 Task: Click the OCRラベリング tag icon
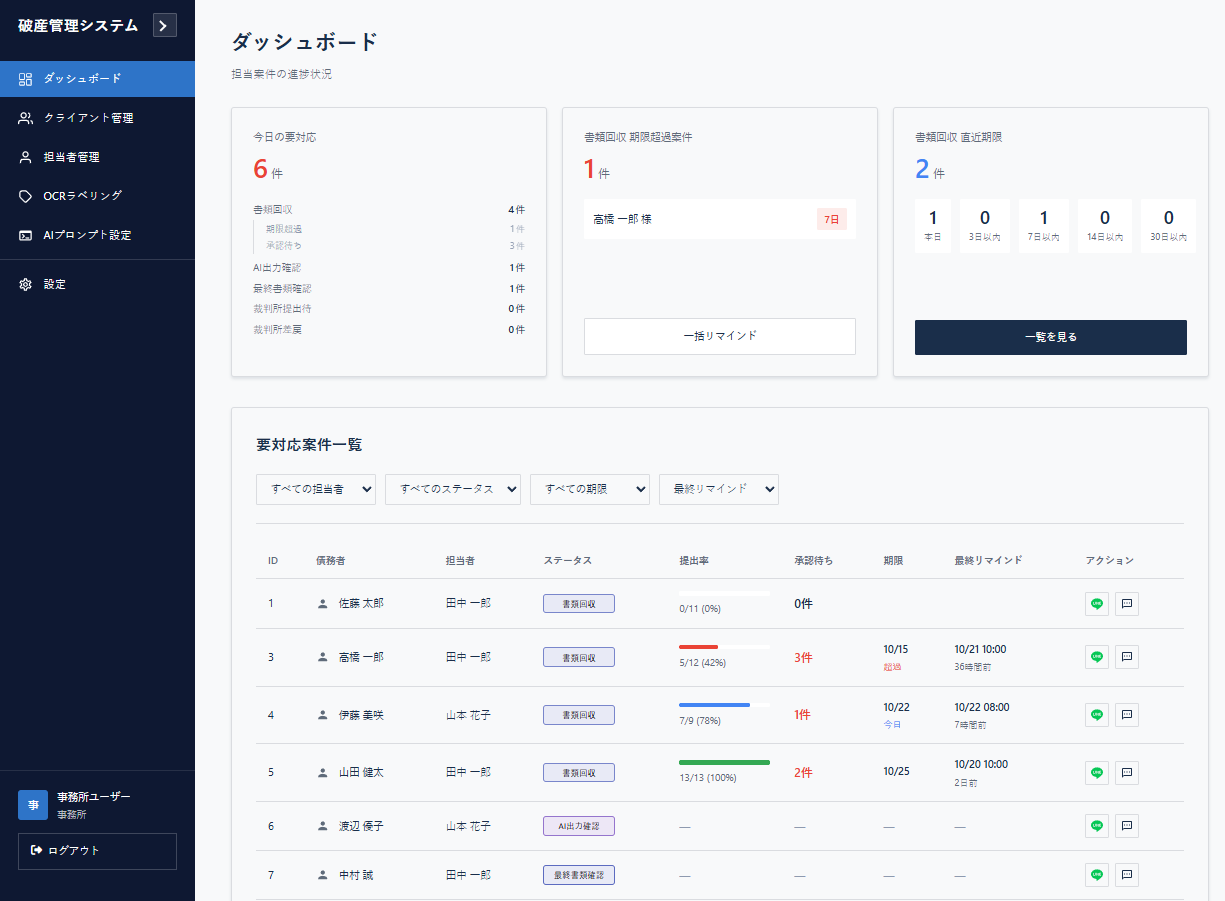click(x=26, y=196)
